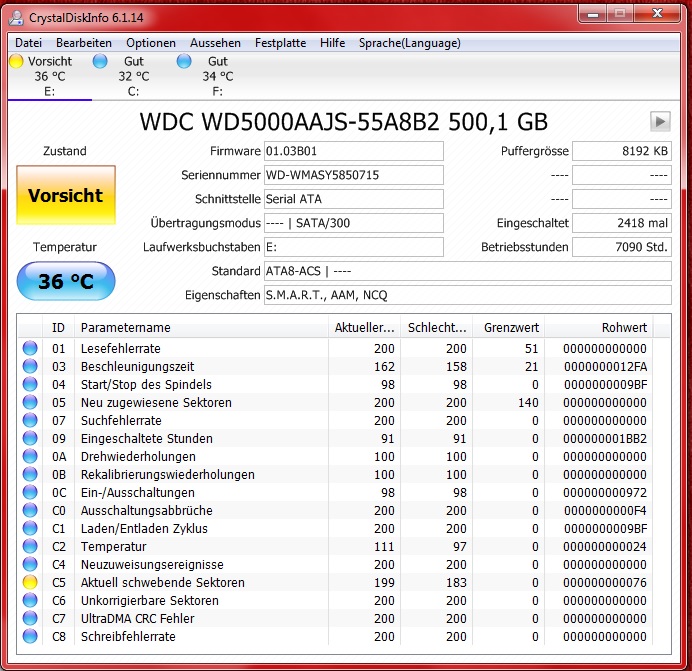Open the Datei menu
Image resolution: width=692 pixels, height=671 pixels.
[x=28, y=43]
